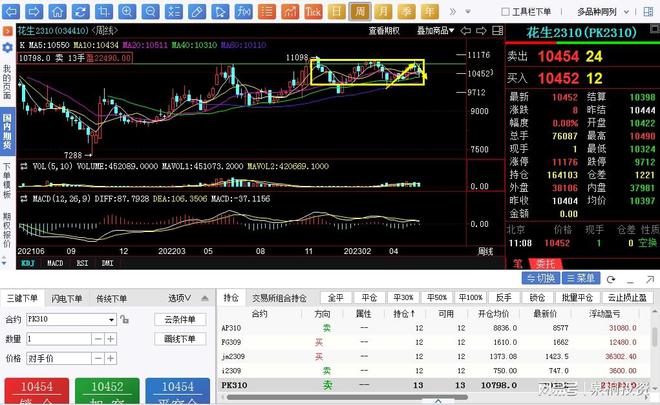Click the window layout icon at top right
The width and height of the screenshot is (660, 405).
pyautogui.click(x=649, y=12)
